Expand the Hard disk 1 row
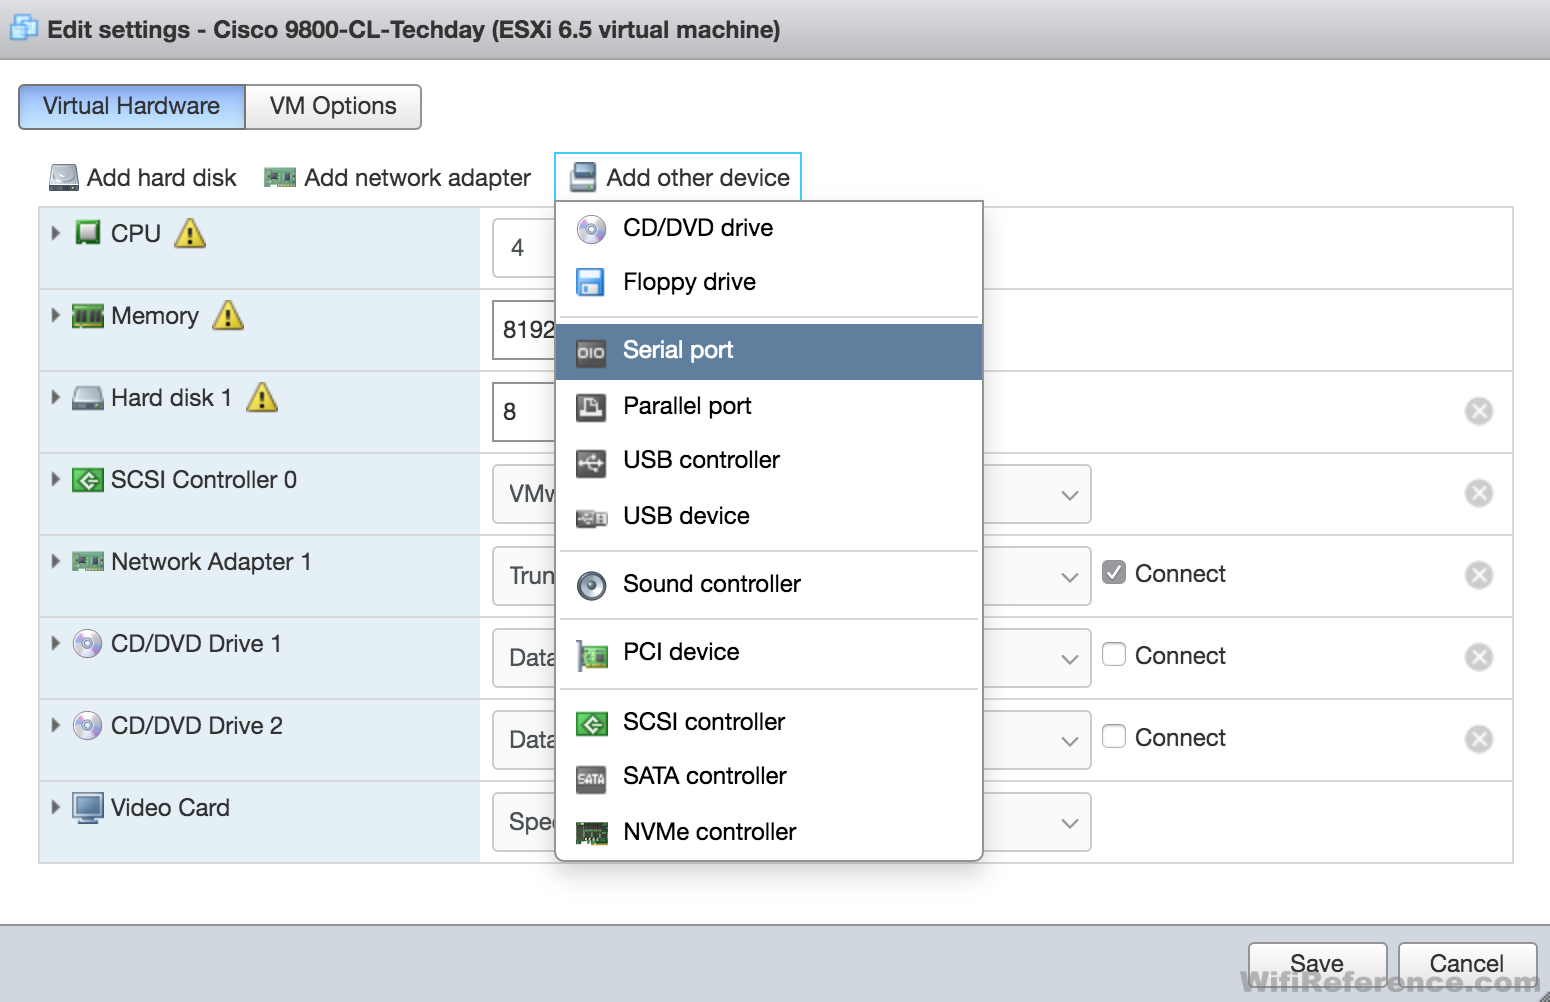Screen dimensions: 1550x1002 56,397
